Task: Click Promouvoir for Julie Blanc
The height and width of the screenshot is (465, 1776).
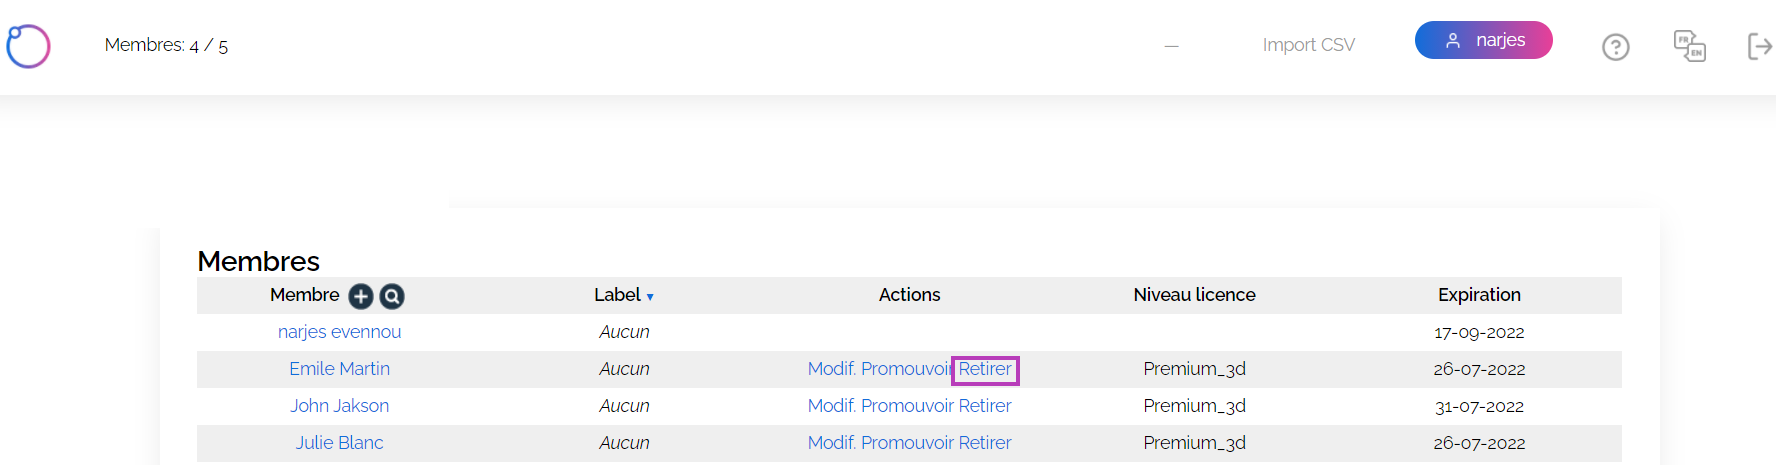Action: click(908, 443)
